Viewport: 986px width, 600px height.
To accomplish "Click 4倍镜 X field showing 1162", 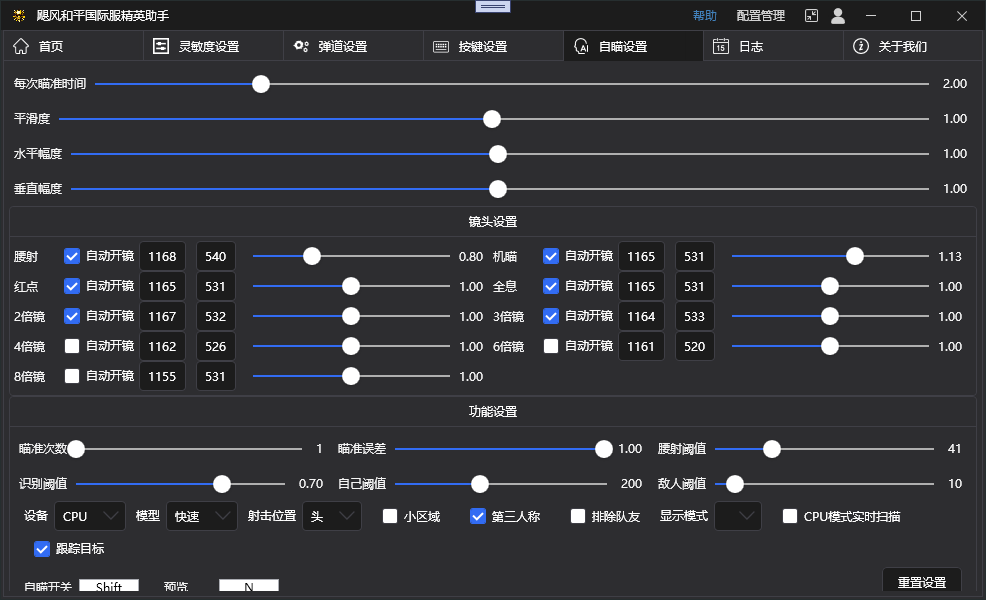I will pos(162,346).
